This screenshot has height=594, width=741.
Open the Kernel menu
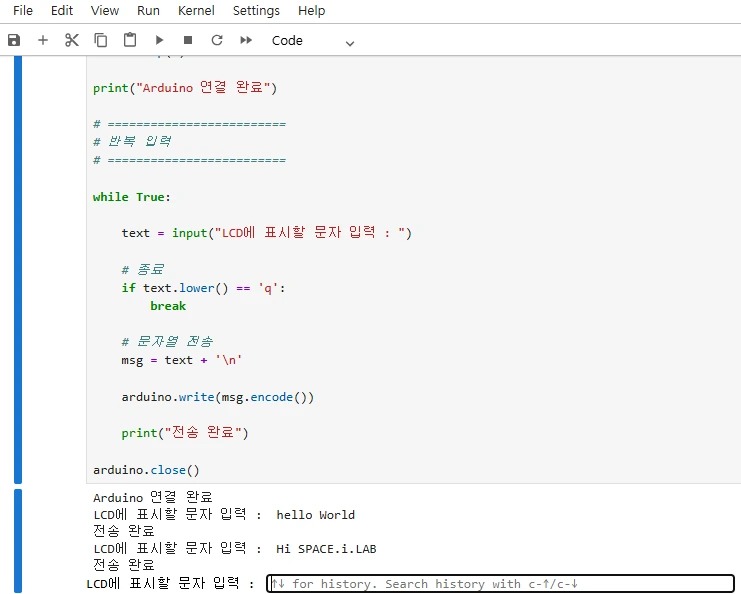[x=196, y=10]
